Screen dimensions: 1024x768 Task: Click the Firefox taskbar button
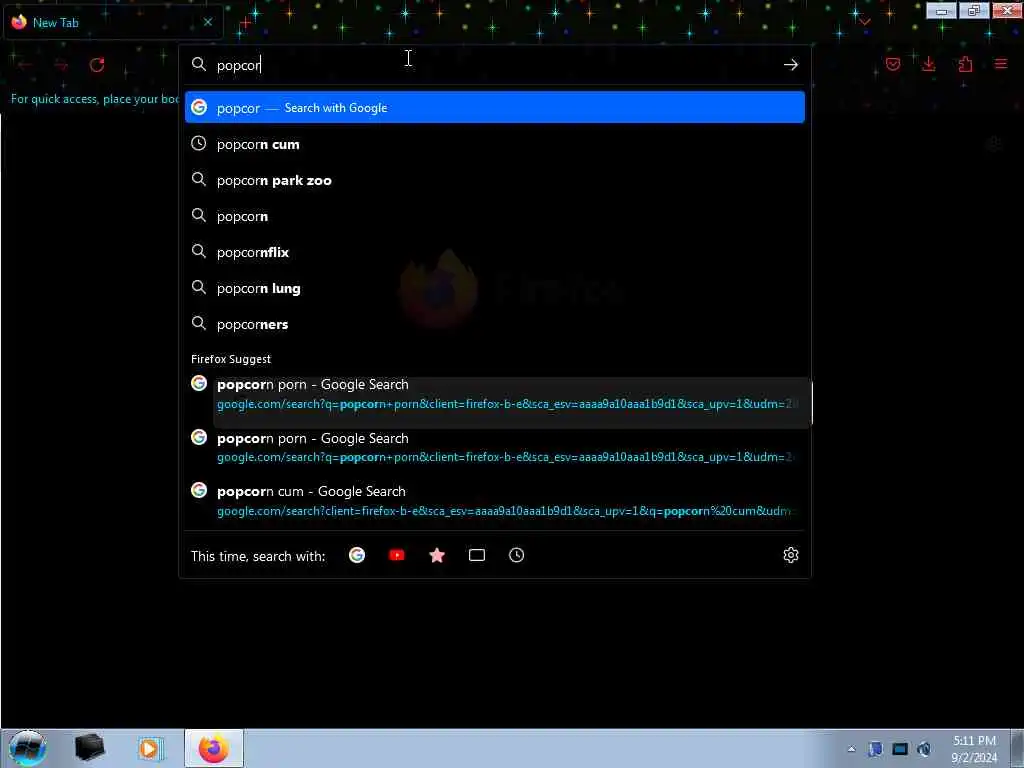point(214,748)
